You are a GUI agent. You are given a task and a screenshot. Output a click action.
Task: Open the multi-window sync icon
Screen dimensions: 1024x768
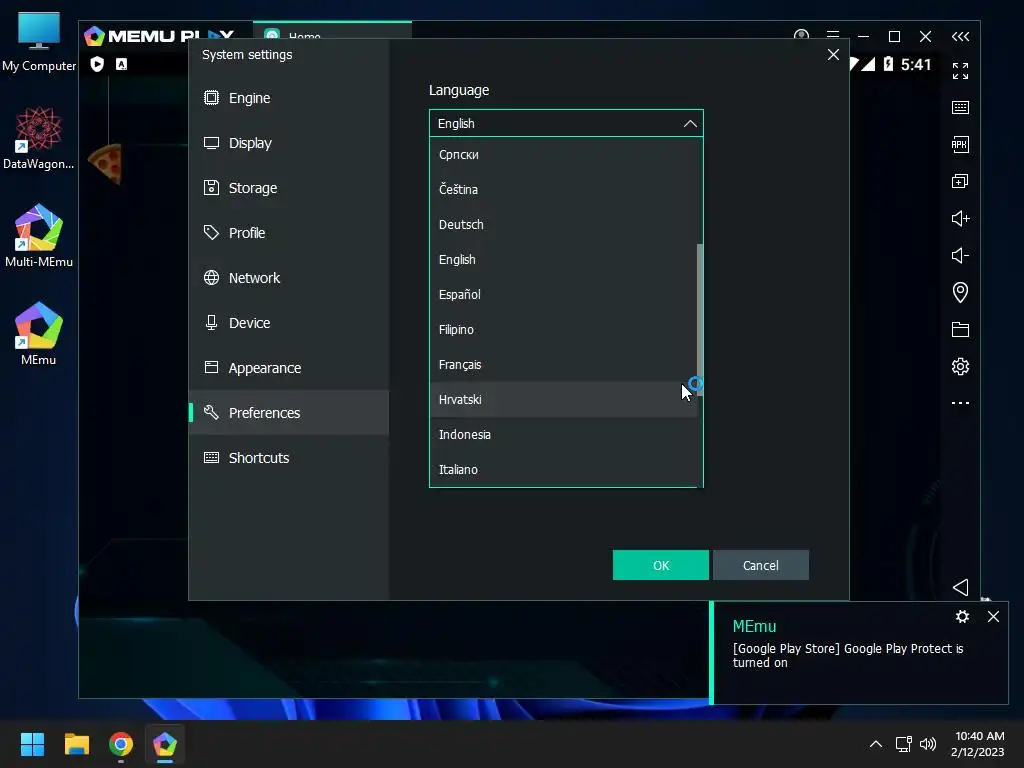(960, 182)
